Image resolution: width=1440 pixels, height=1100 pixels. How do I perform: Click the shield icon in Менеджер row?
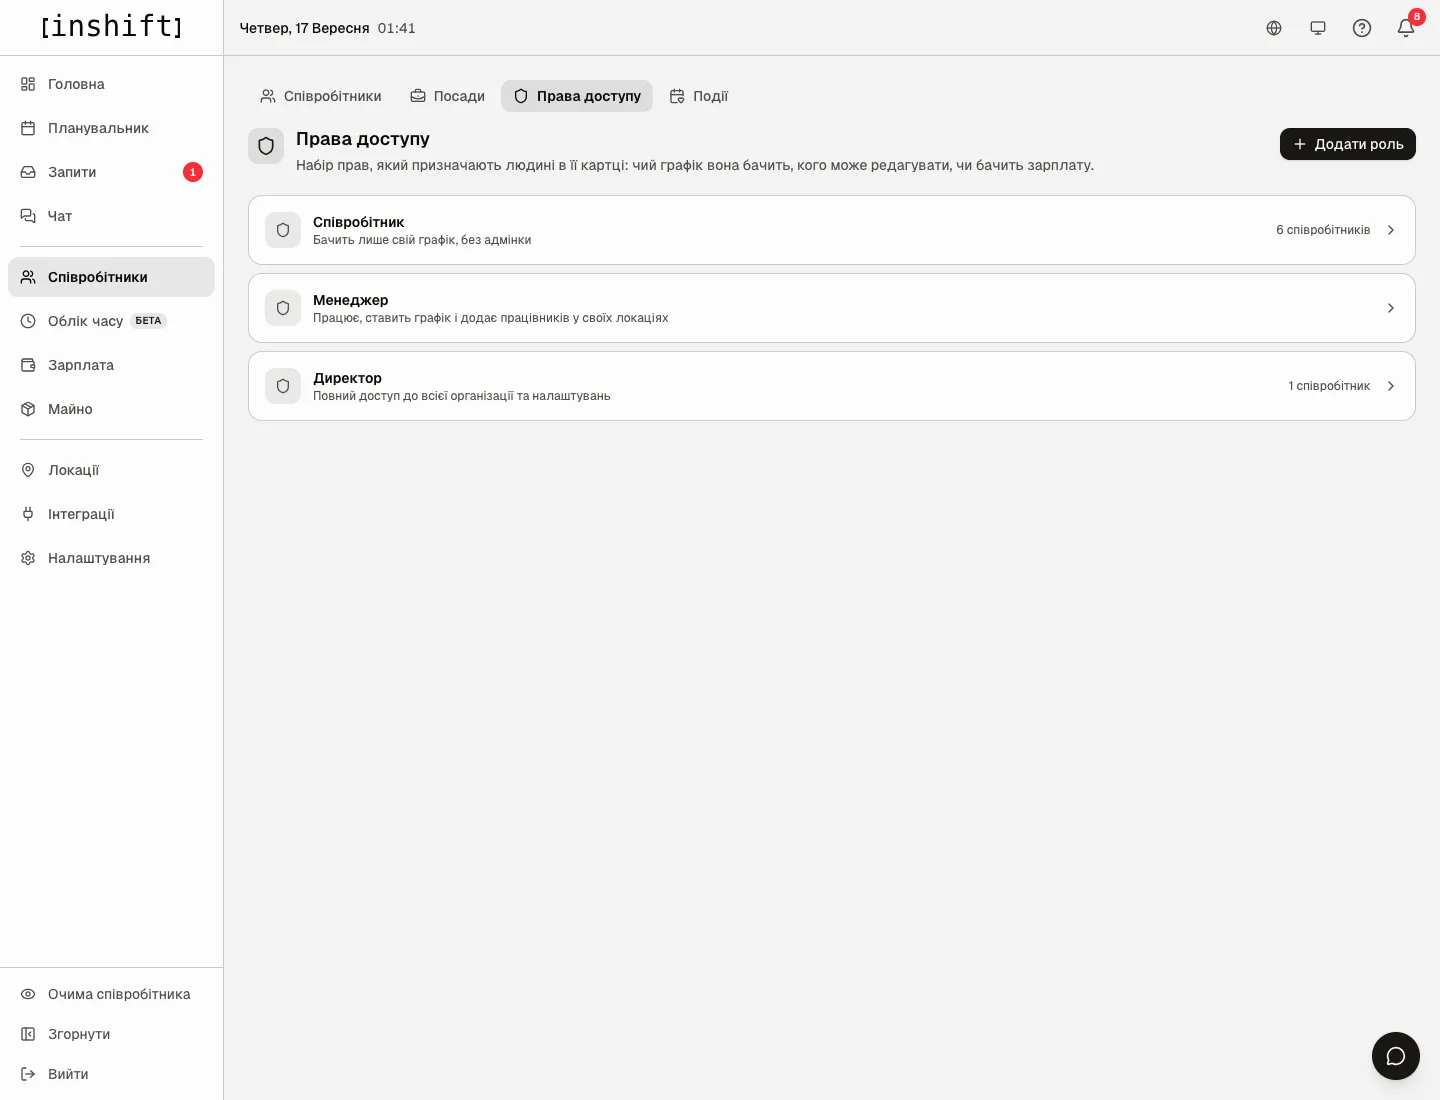(283, 308)
